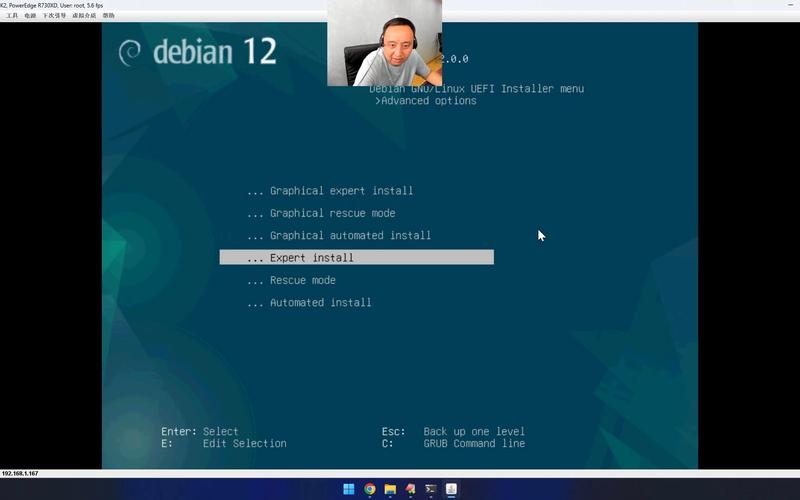The width and height of the screenshot is (800, 500).
Task: Launch Google Chrome from the taskbar
Action: (370, 489)
